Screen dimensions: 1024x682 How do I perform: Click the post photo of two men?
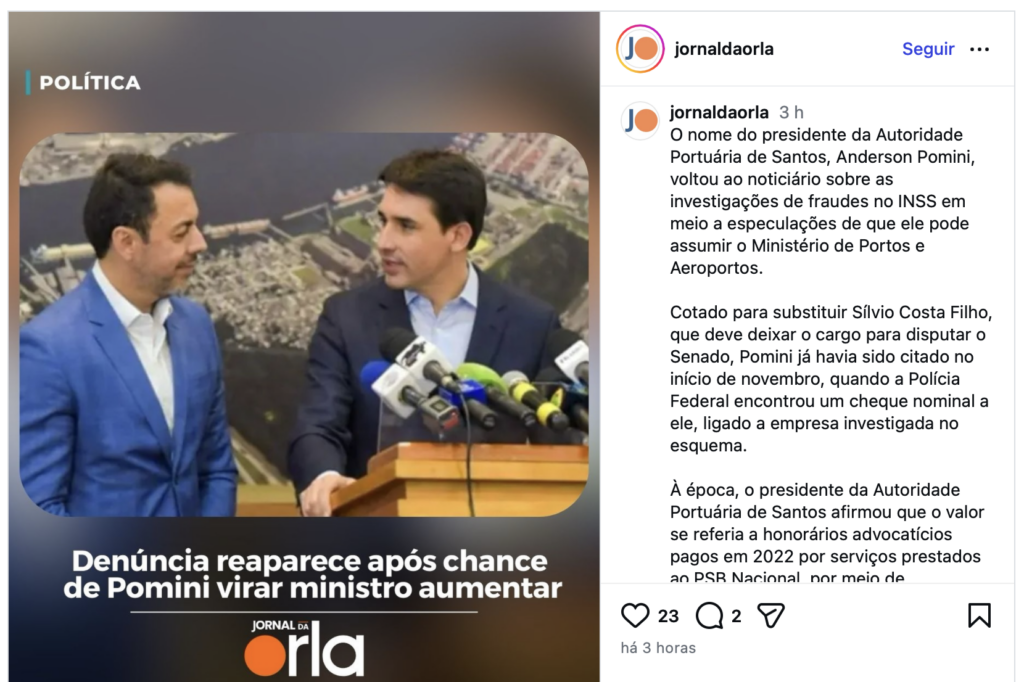coord(304,325)
